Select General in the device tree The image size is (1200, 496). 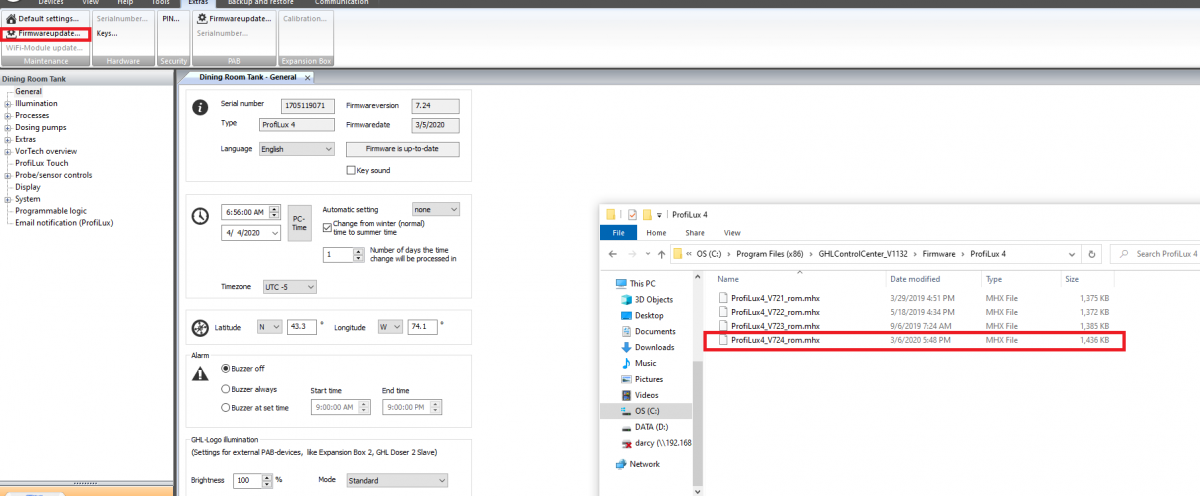(x=28, y=91)
